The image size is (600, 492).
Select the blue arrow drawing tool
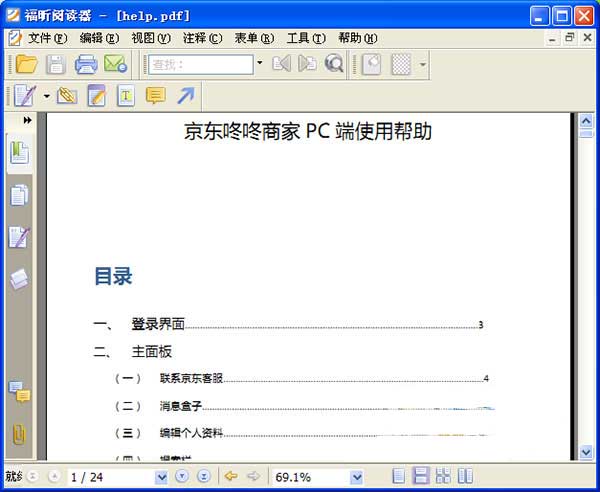(x=186, y=95)
